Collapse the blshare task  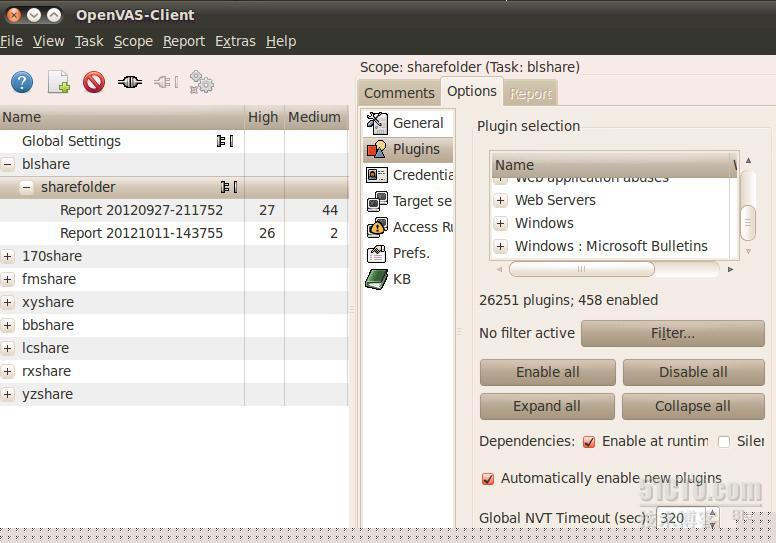coord(7,164)
